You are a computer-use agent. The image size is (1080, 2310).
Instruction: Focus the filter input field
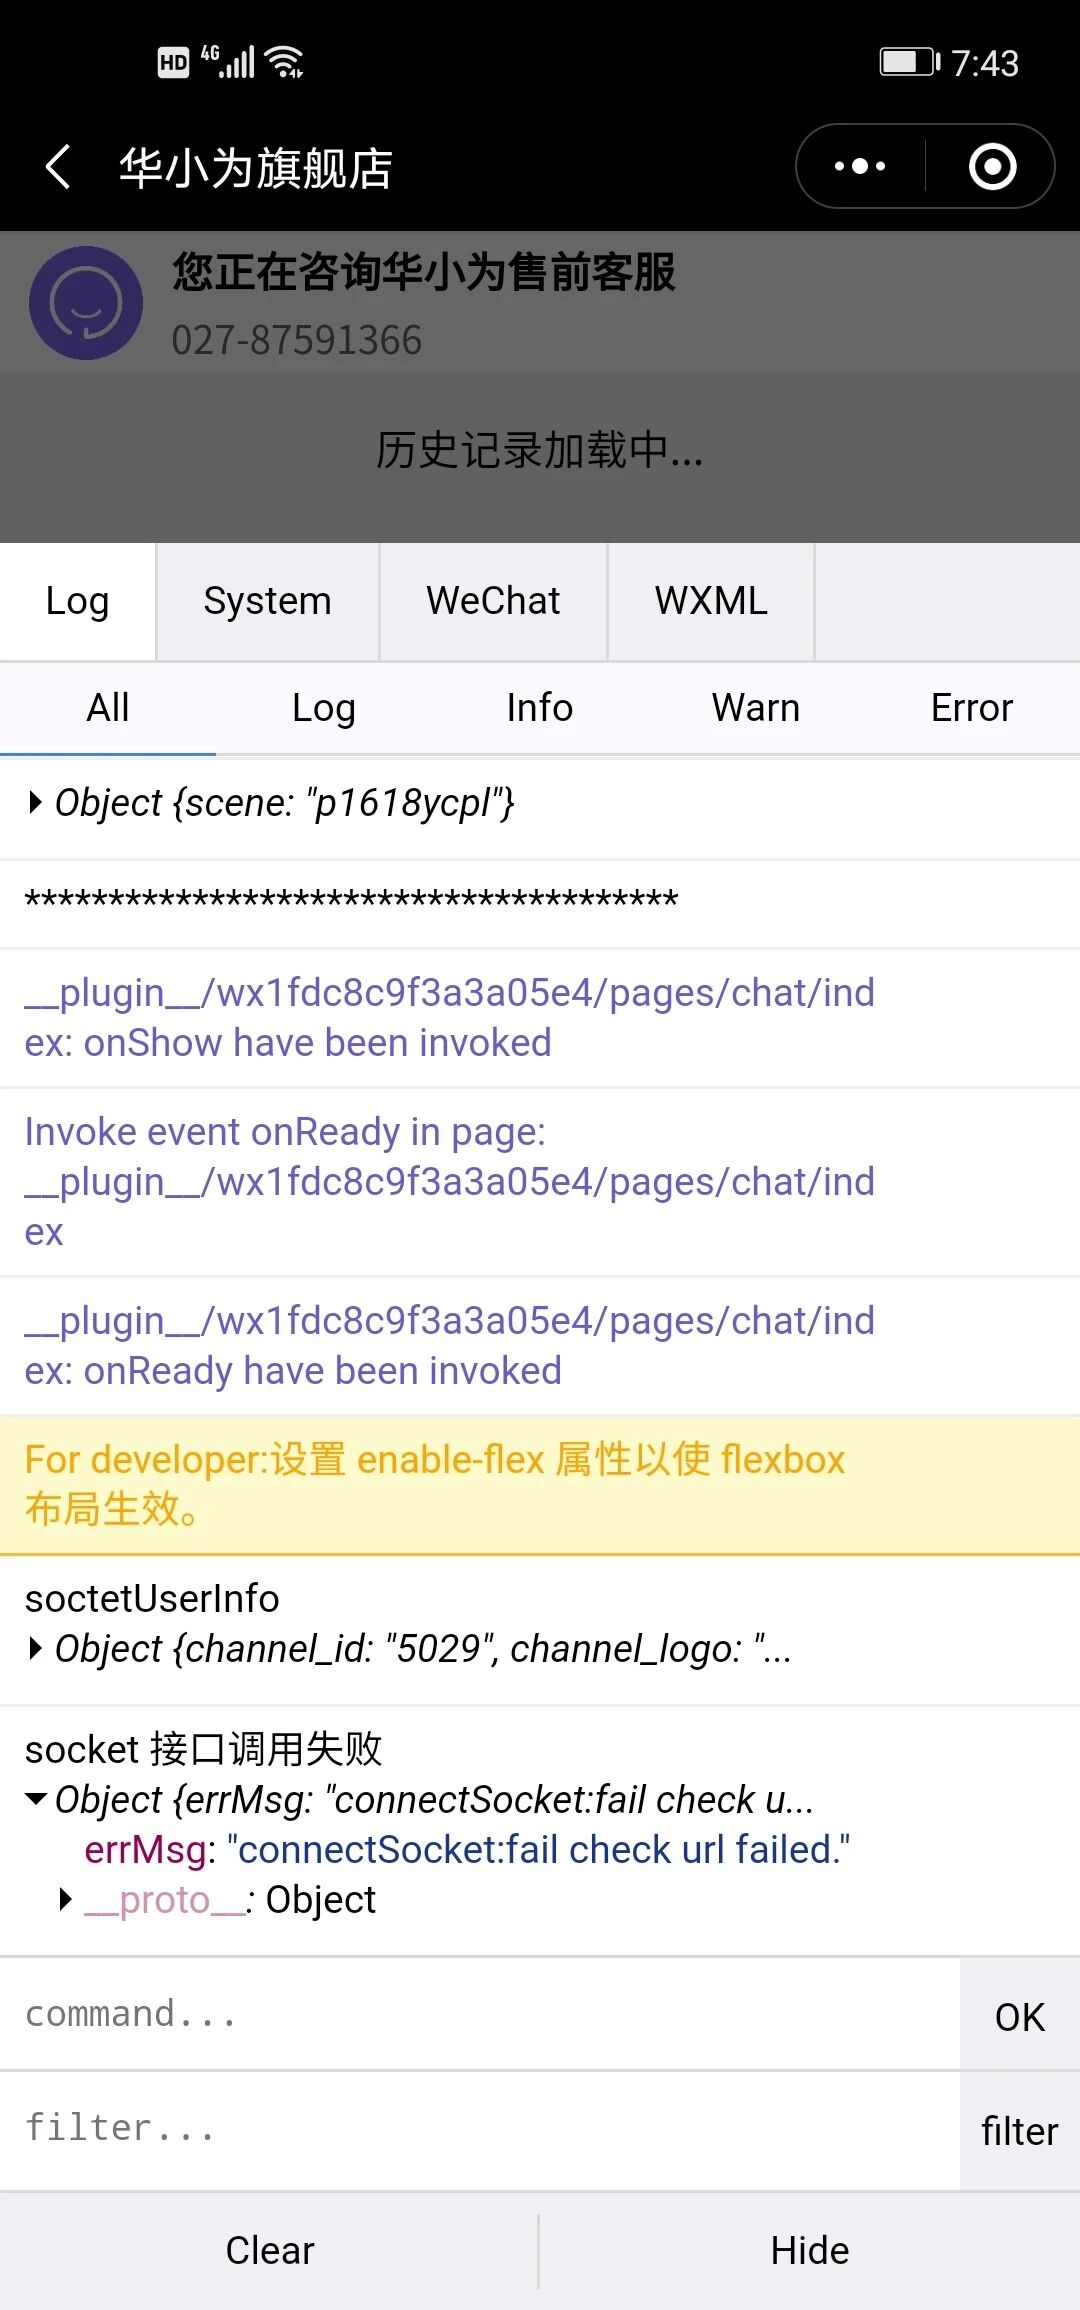tap(480, 2128)
